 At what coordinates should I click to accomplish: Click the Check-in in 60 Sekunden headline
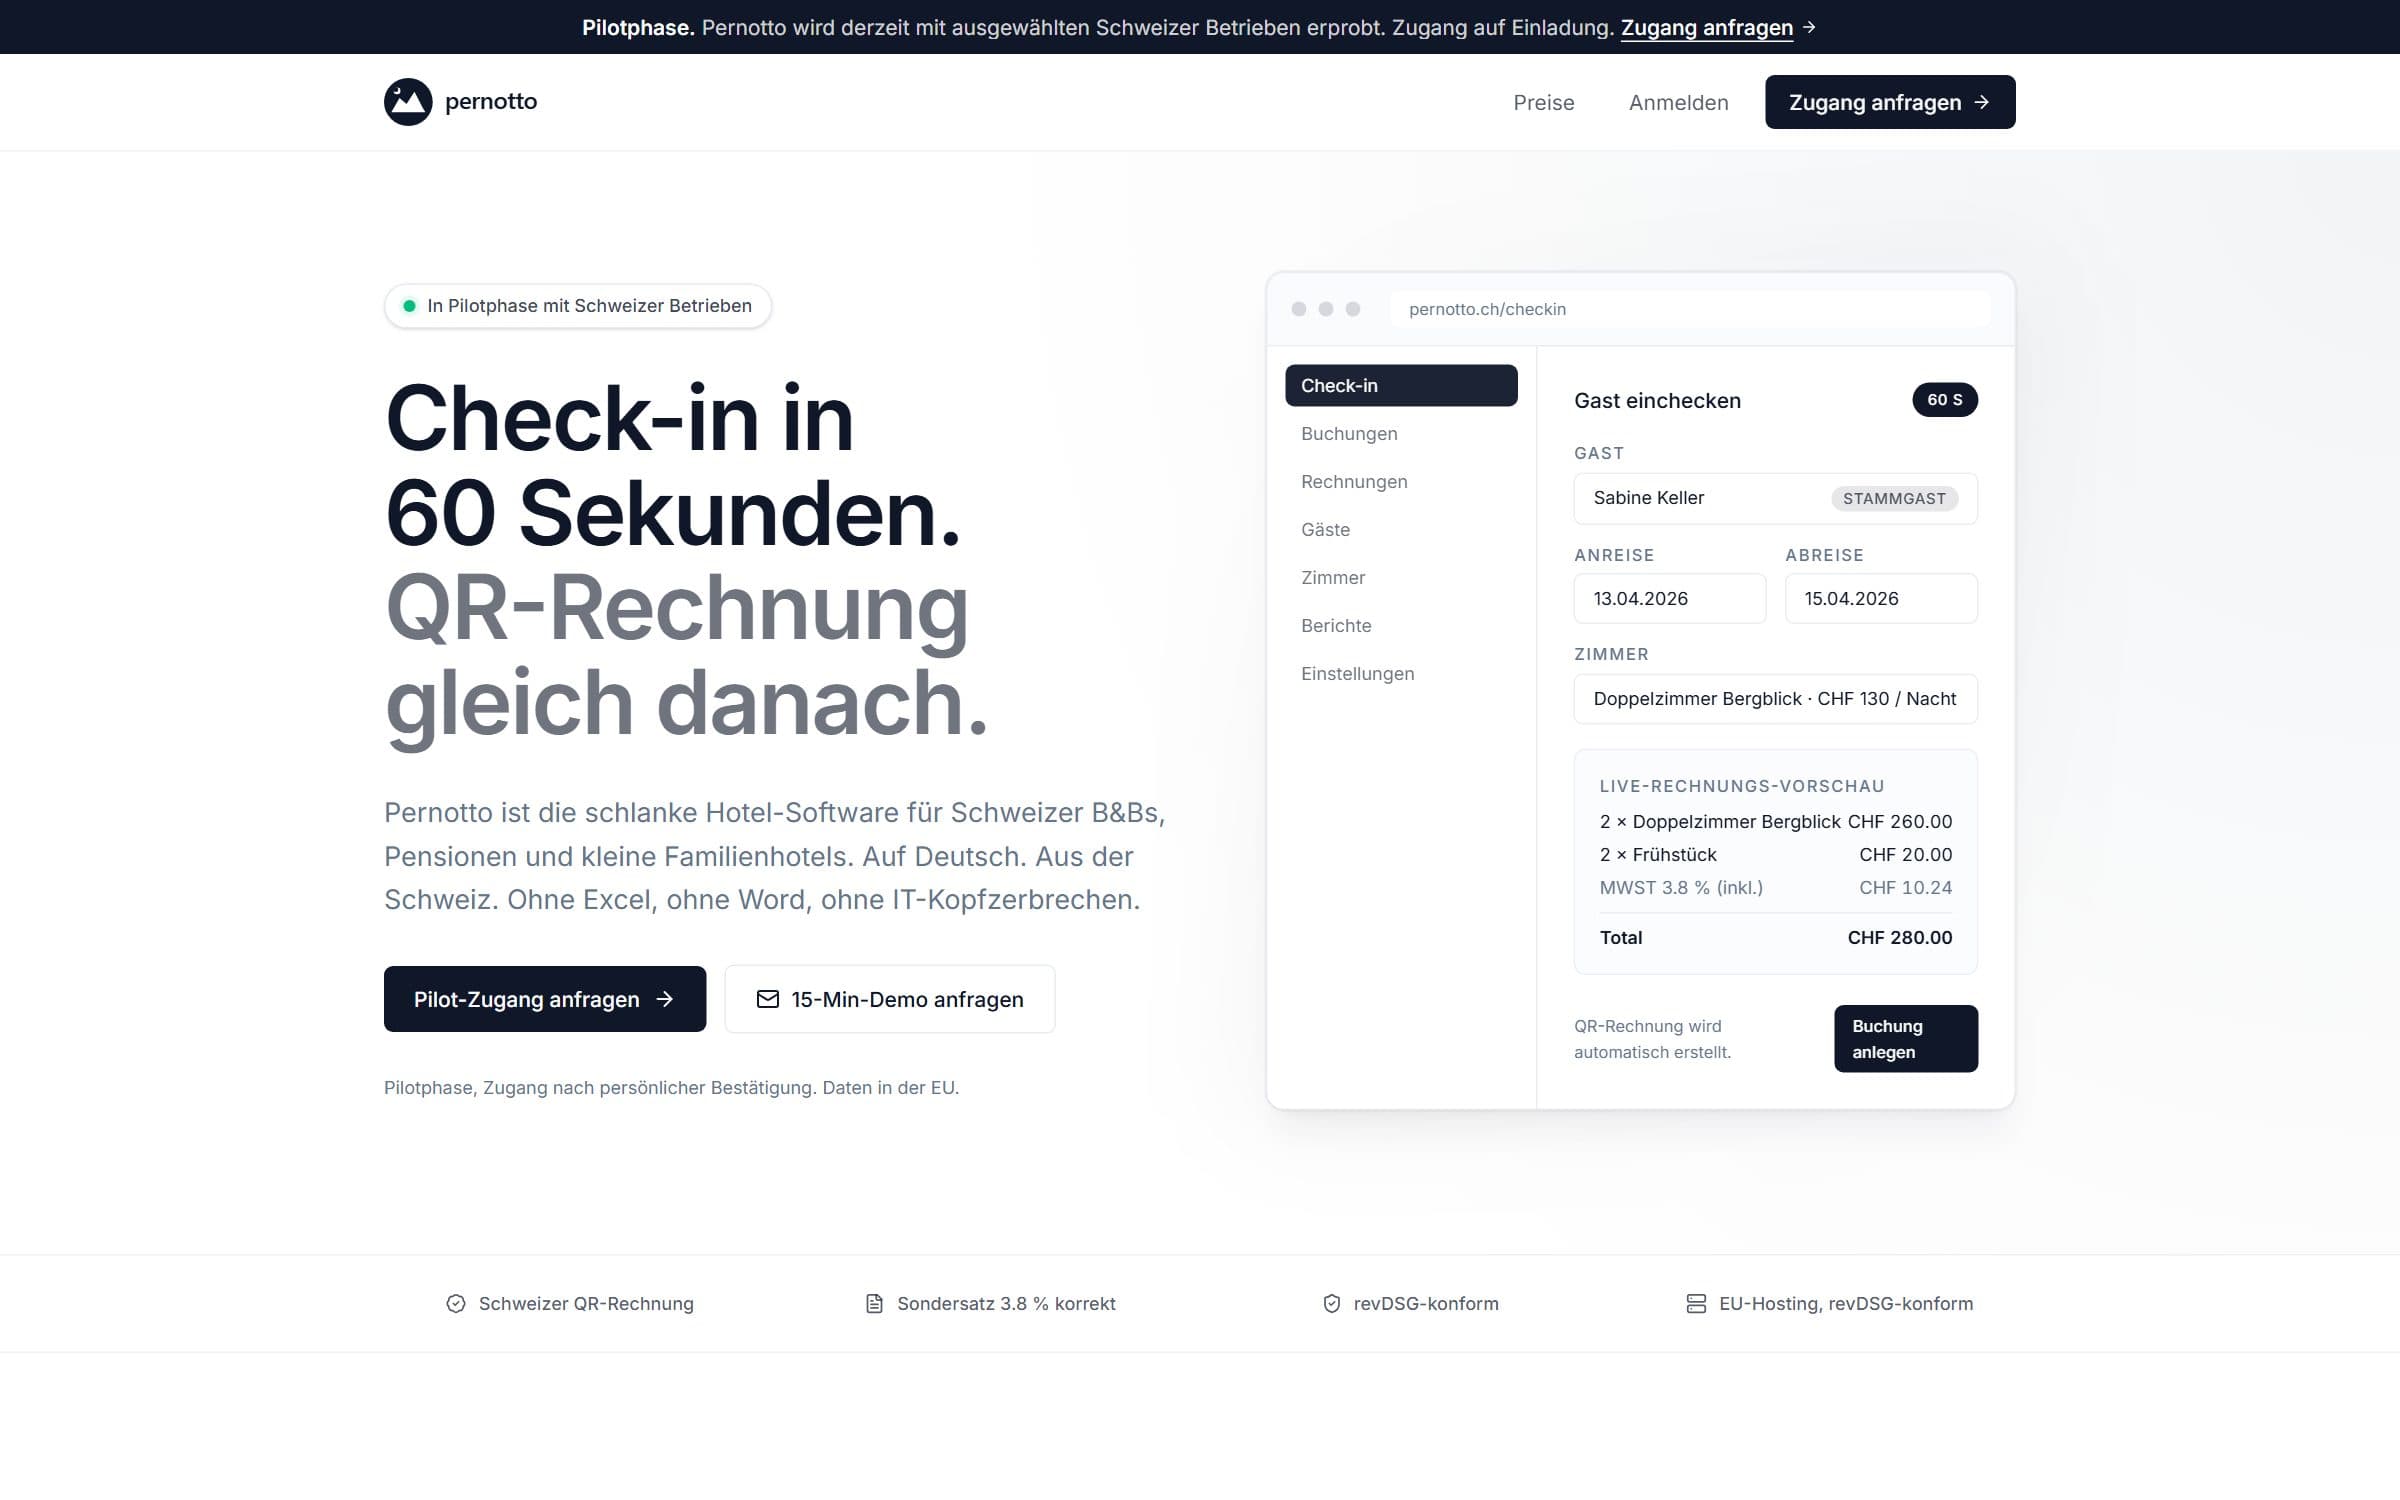click(x=673, y=465)
